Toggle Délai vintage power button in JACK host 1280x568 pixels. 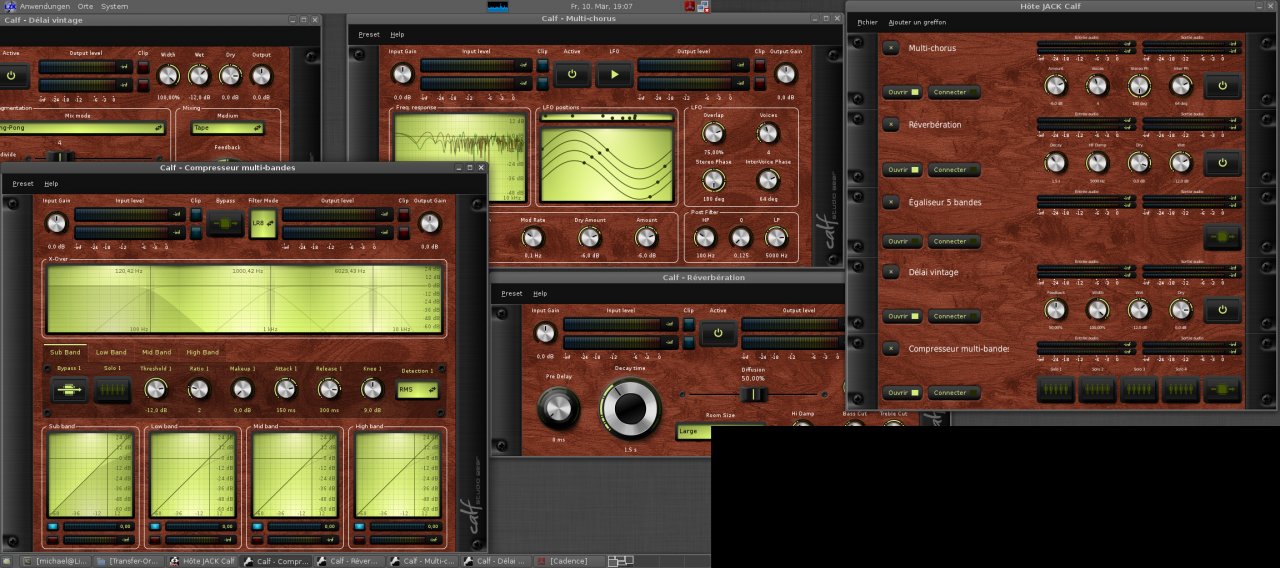click(1222, 310)
